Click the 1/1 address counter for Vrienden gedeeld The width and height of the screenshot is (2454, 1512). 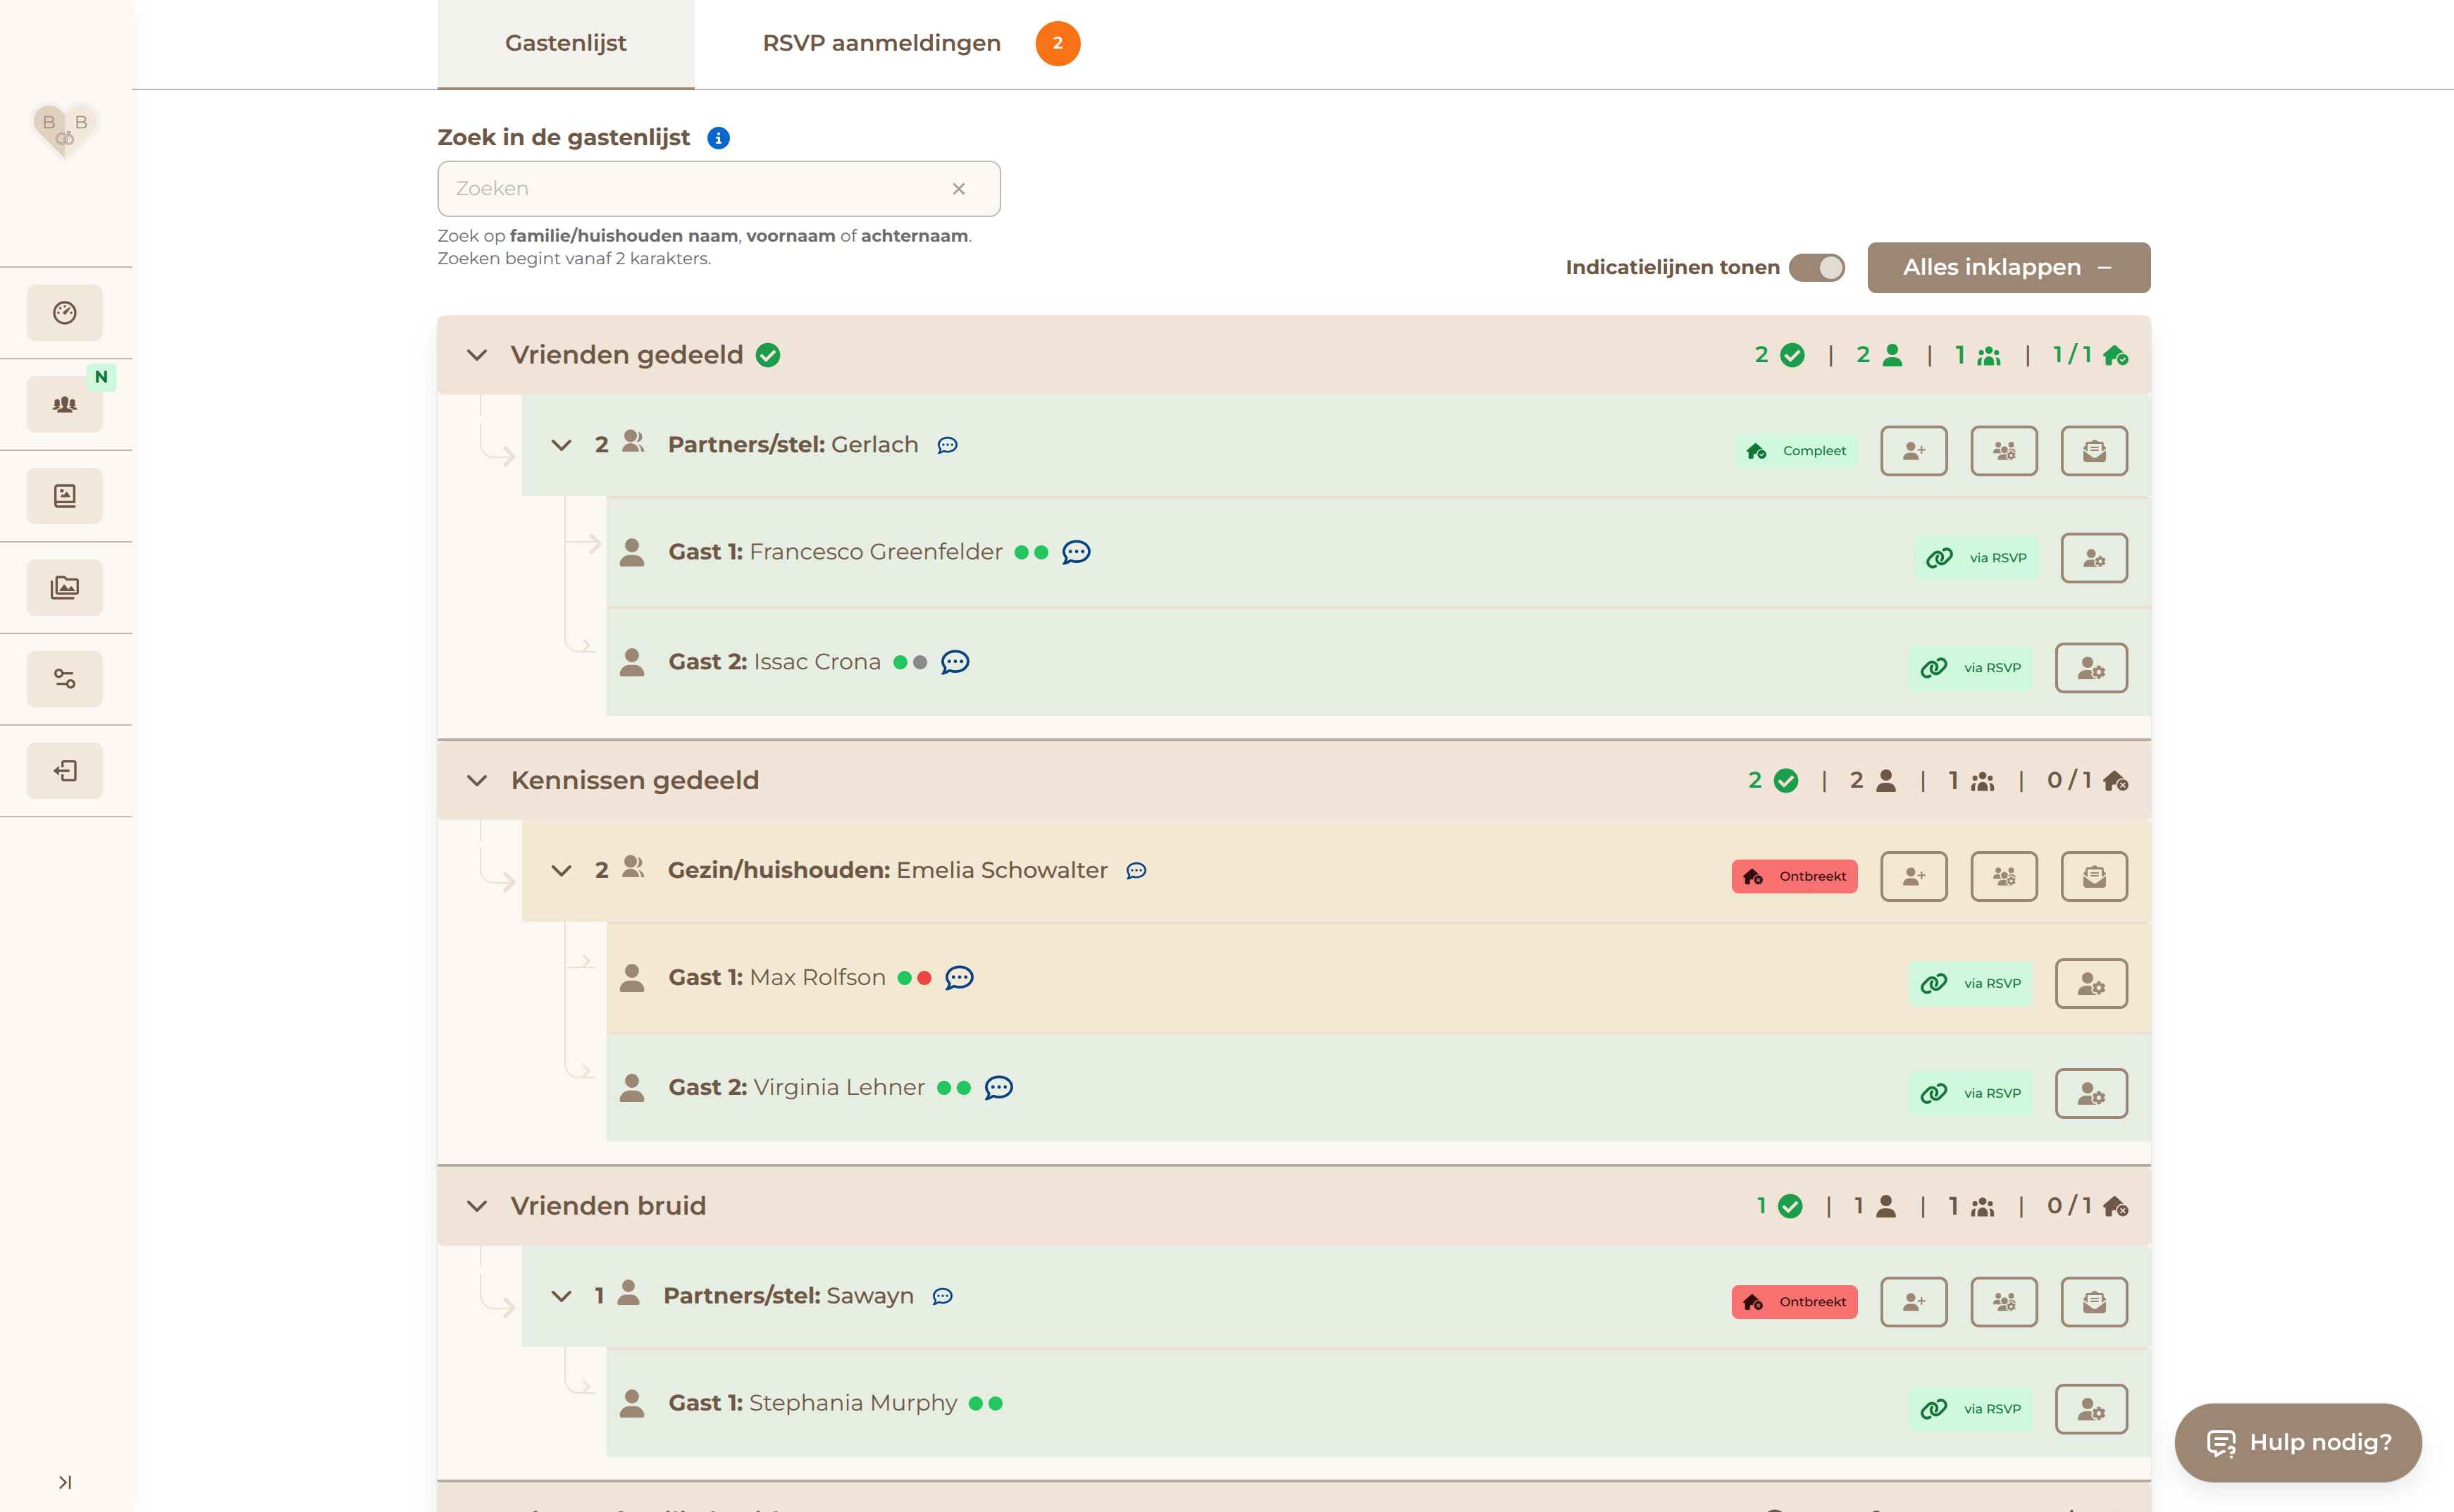click(2090, 355)
